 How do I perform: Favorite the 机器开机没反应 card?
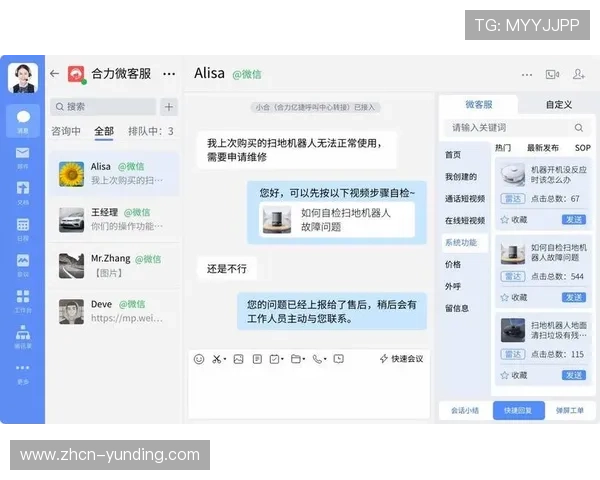[x=514, y=220]
